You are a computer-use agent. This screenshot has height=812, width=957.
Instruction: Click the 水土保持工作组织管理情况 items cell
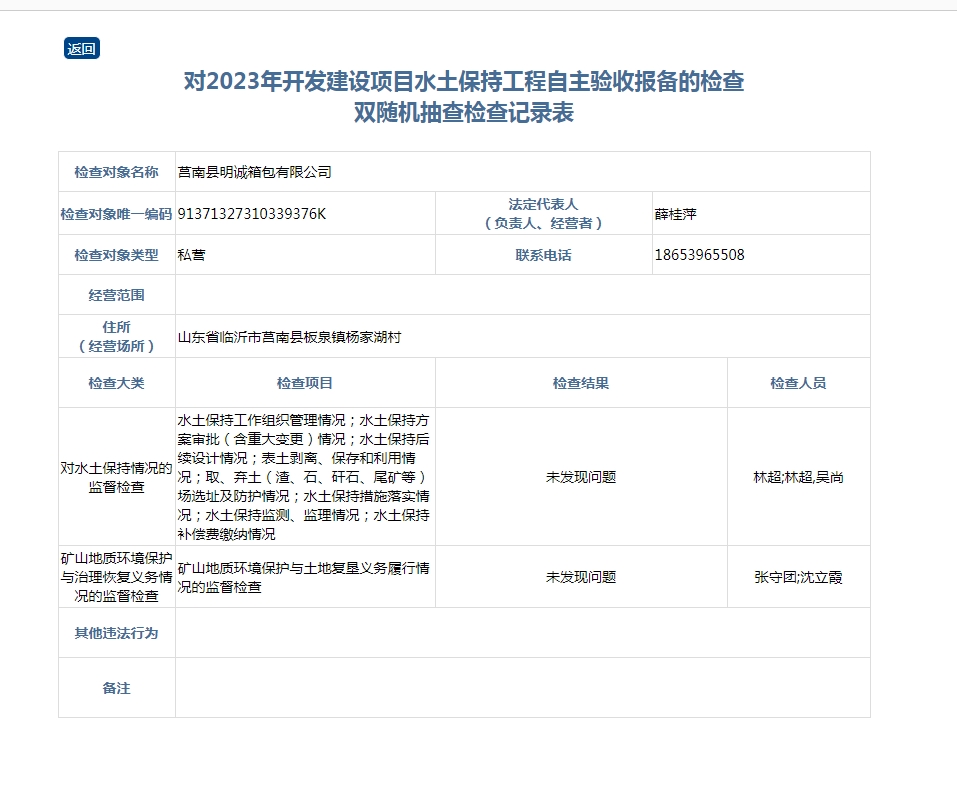[x=304, y=477]
